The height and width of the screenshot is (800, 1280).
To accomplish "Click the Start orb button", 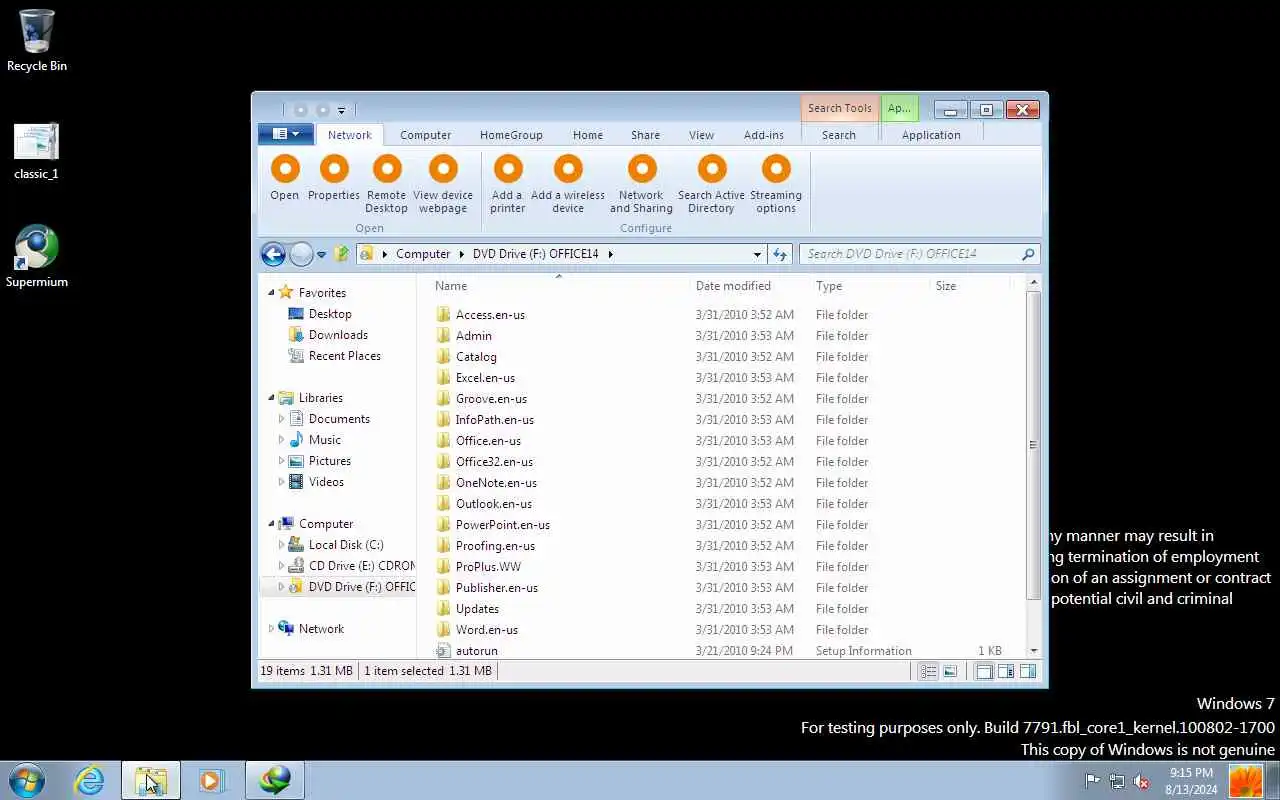I will coord(27,780).
